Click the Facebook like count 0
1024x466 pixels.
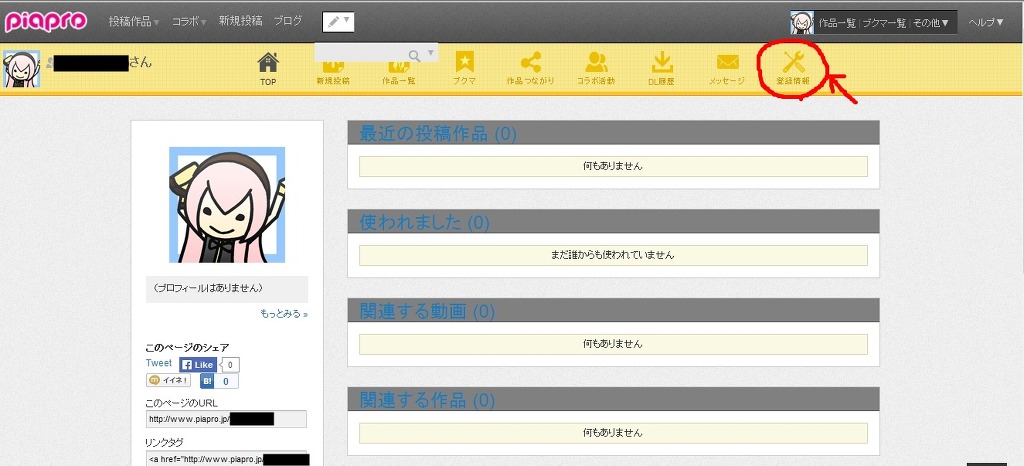[x=230, y=365]
